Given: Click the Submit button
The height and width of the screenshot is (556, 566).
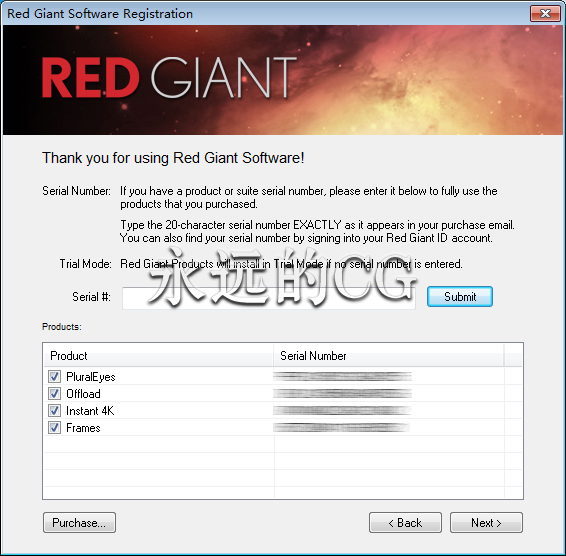Looking at the screenshot, I should click(x=460, y=297).
